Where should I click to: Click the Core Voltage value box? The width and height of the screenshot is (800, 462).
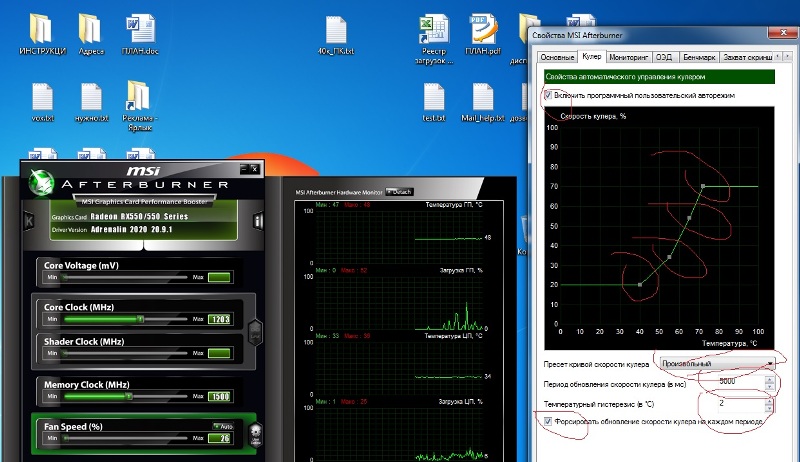coord(220,277)
